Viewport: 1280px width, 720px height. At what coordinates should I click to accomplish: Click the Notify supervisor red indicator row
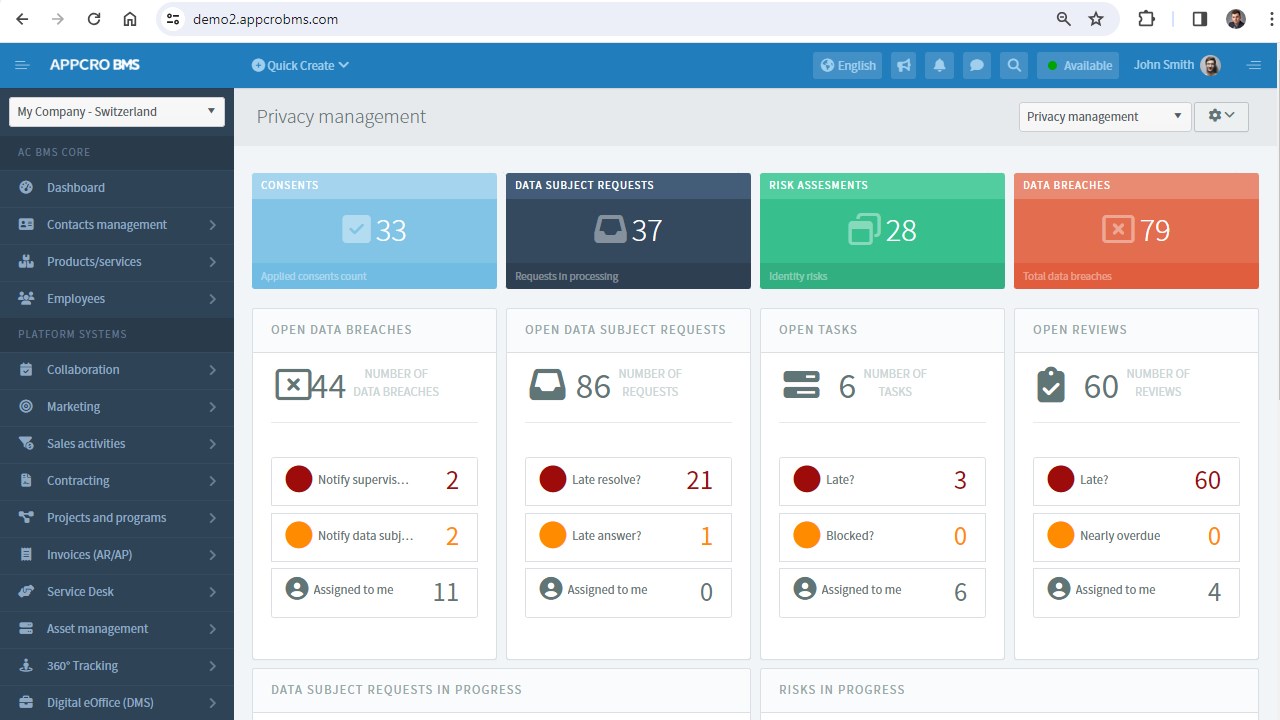374,481
